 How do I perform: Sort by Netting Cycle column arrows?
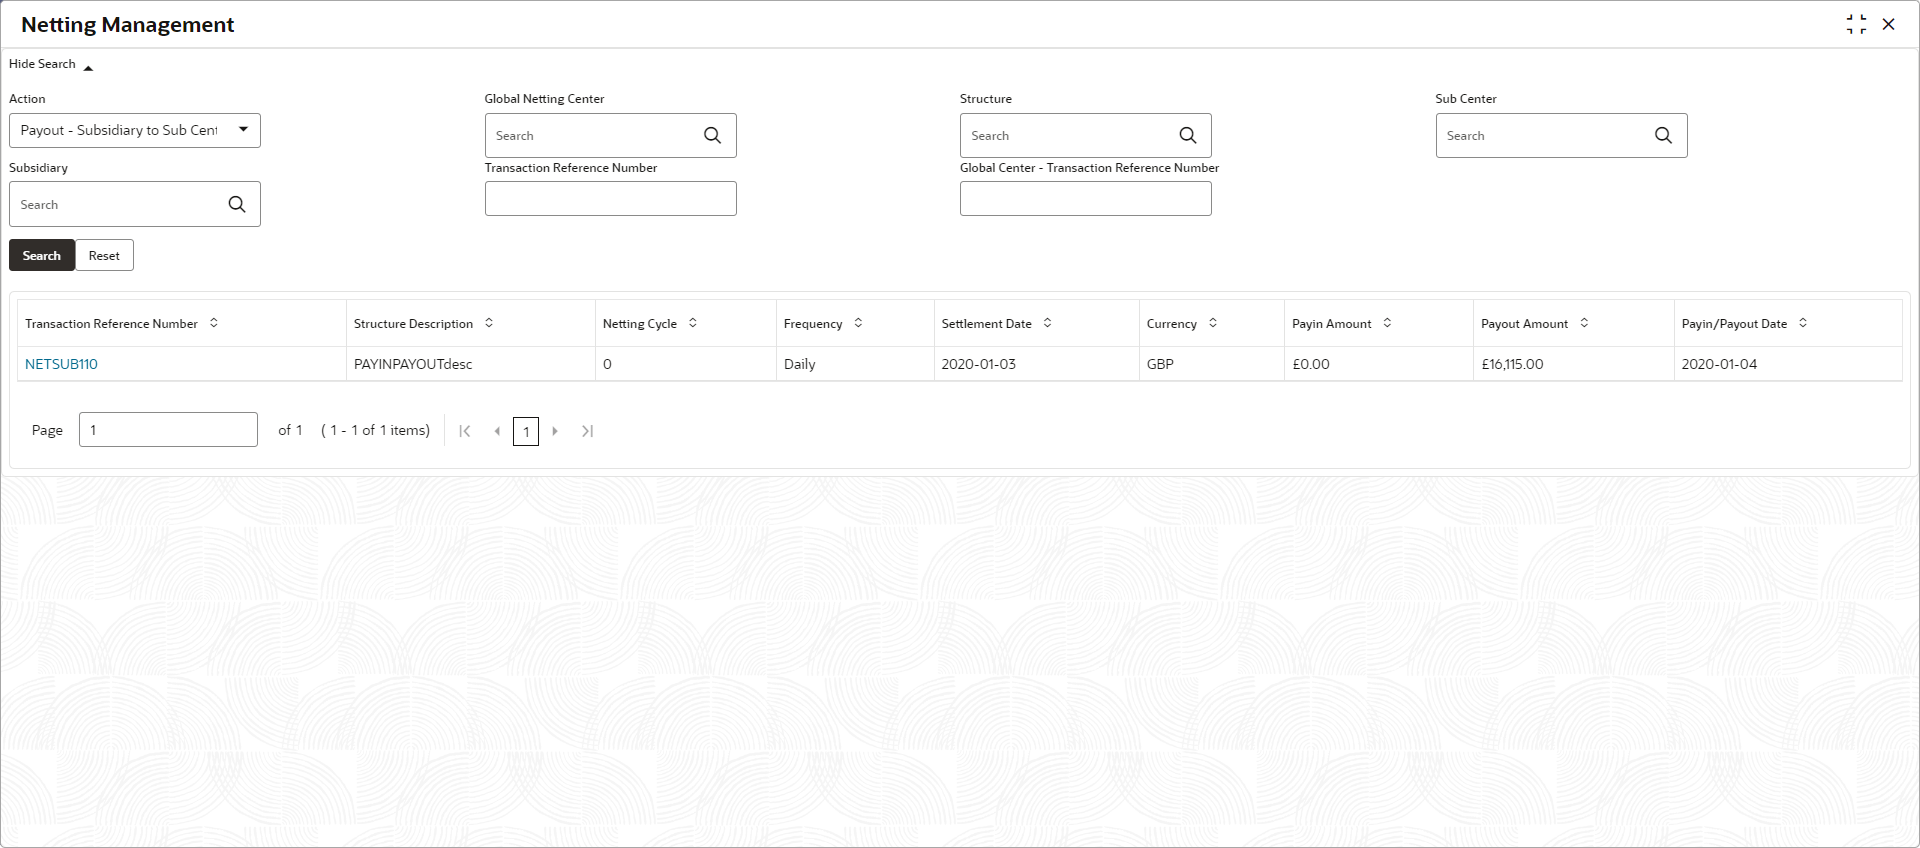tap(693, 323)
